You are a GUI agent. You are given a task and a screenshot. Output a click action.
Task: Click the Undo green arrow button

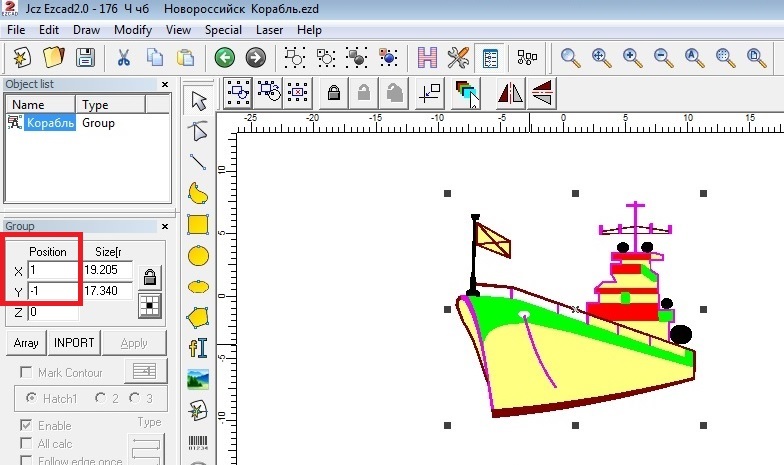coord(224,57)
